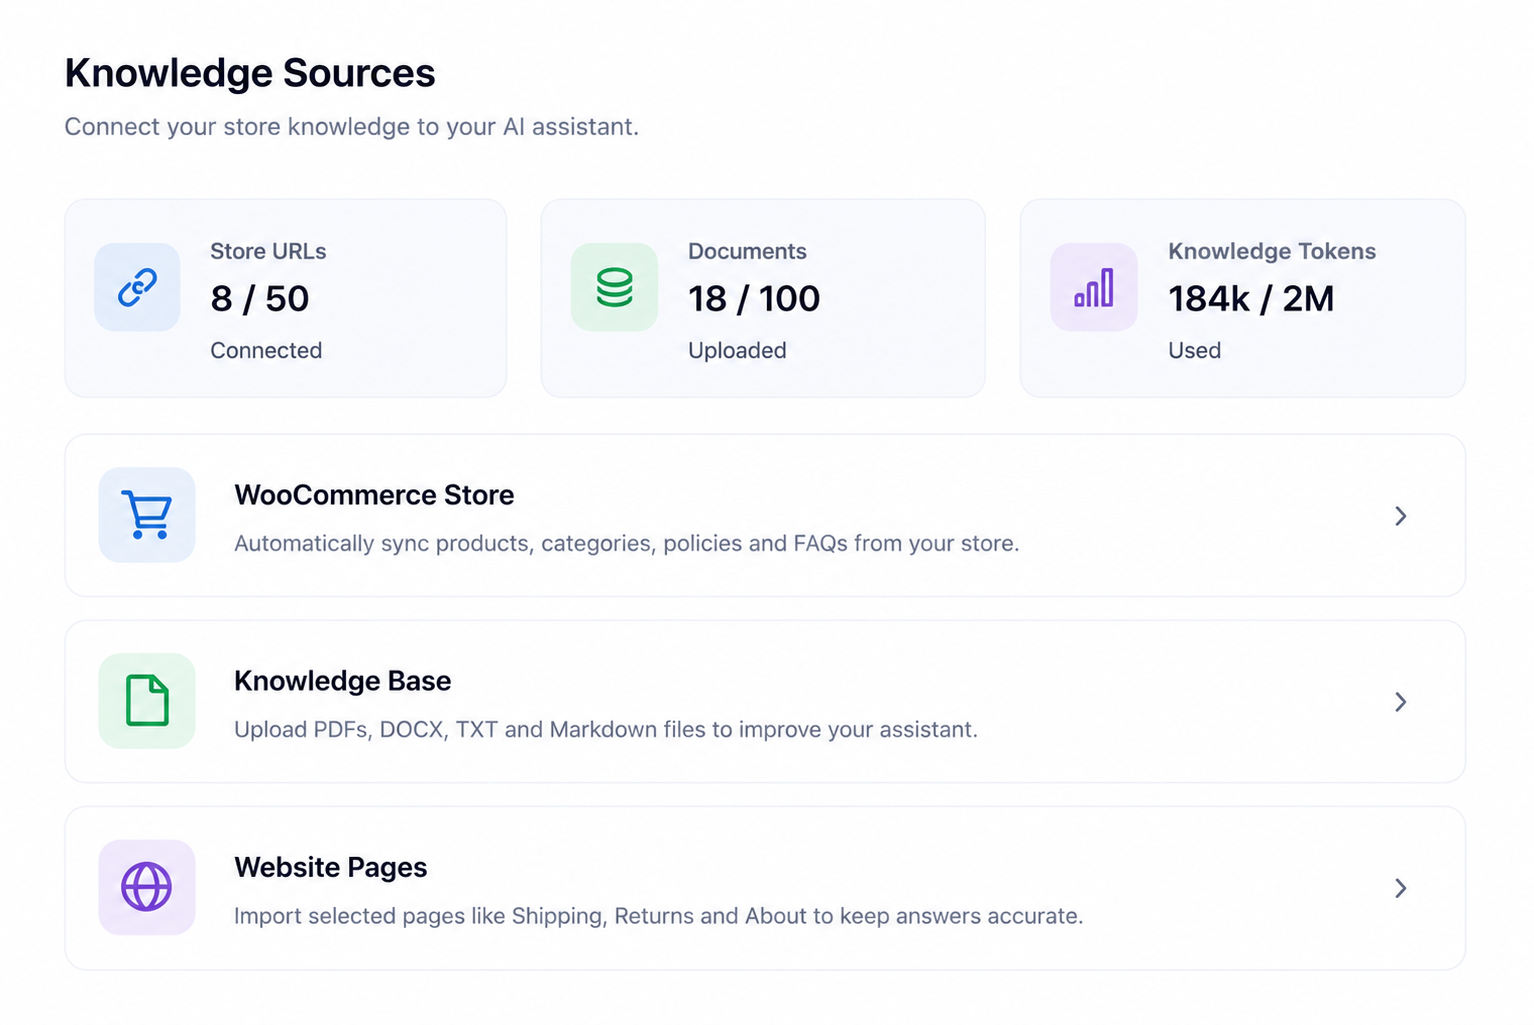Click the "18 / 100" Documents value
The width and height of the screenshot is (1534, 1025).
(754, 298)
